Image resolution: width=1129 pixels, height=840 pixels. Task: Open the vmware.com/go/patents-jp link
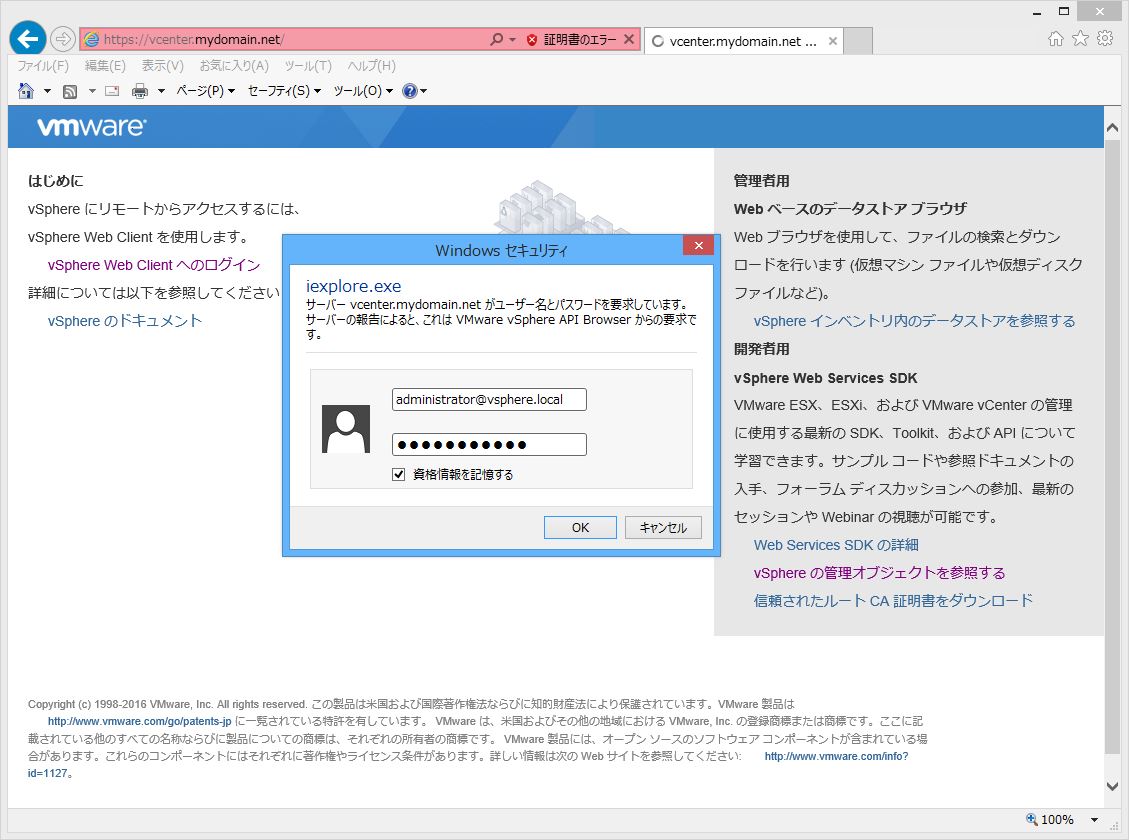pyautogui.click(x=140, y=721)
